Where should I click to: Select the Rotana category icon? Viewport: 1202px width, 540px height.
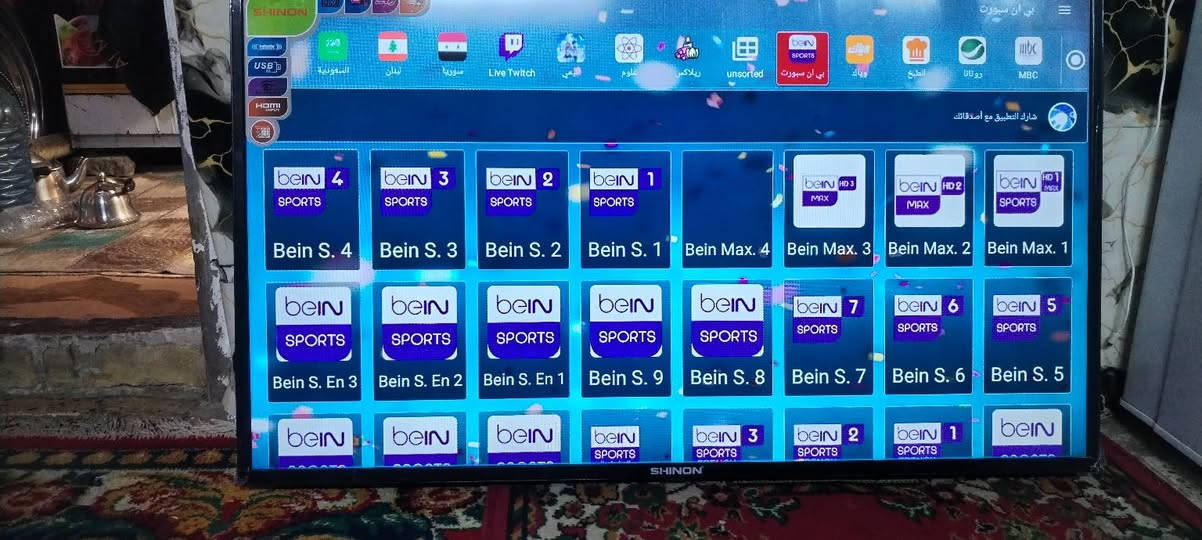[971, 56]
